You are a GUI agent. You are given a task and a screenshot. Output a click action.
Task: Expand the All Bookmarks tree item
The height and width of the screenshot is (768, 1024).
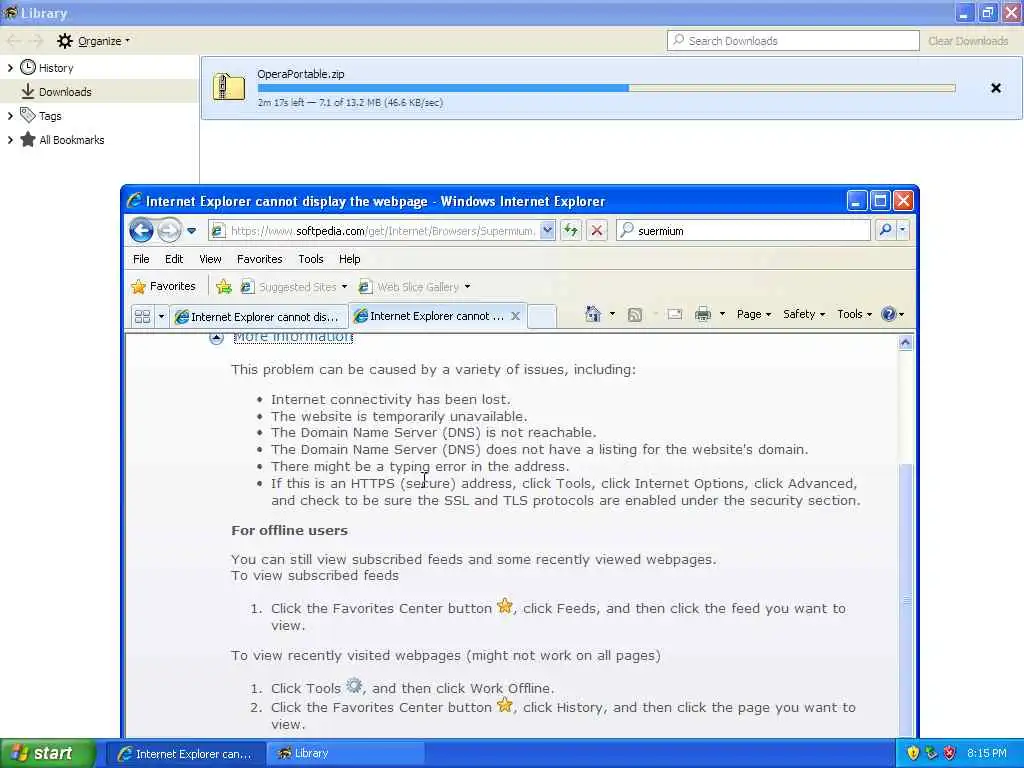[10, 140]
